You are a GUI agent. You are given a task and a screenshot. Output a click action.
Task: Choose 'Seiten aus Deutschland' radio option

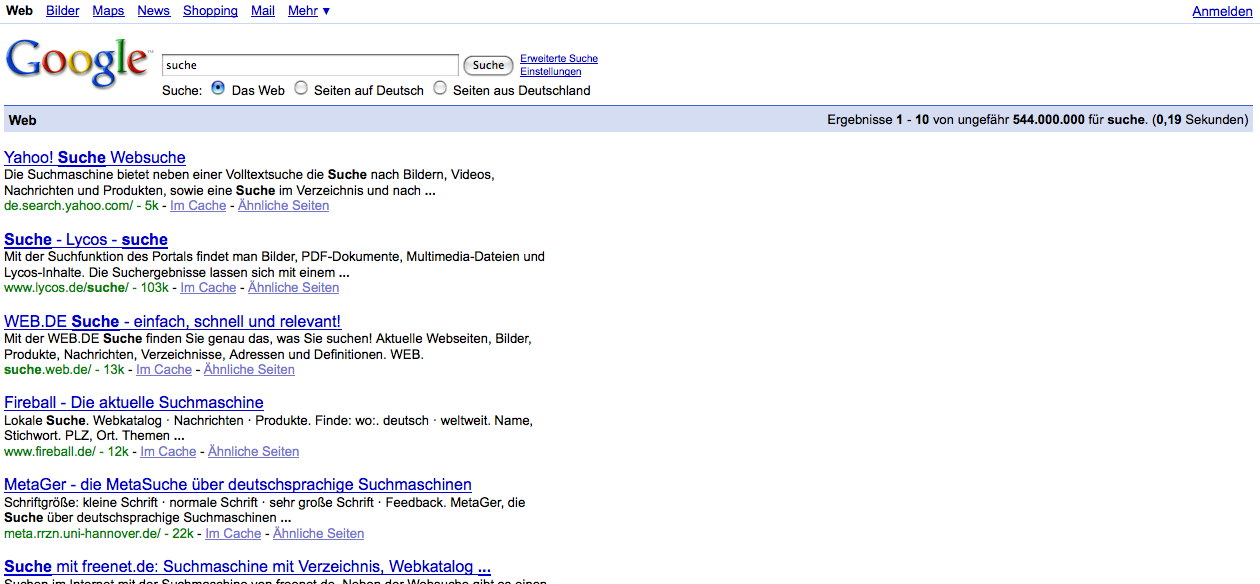[x=440, y=89]
